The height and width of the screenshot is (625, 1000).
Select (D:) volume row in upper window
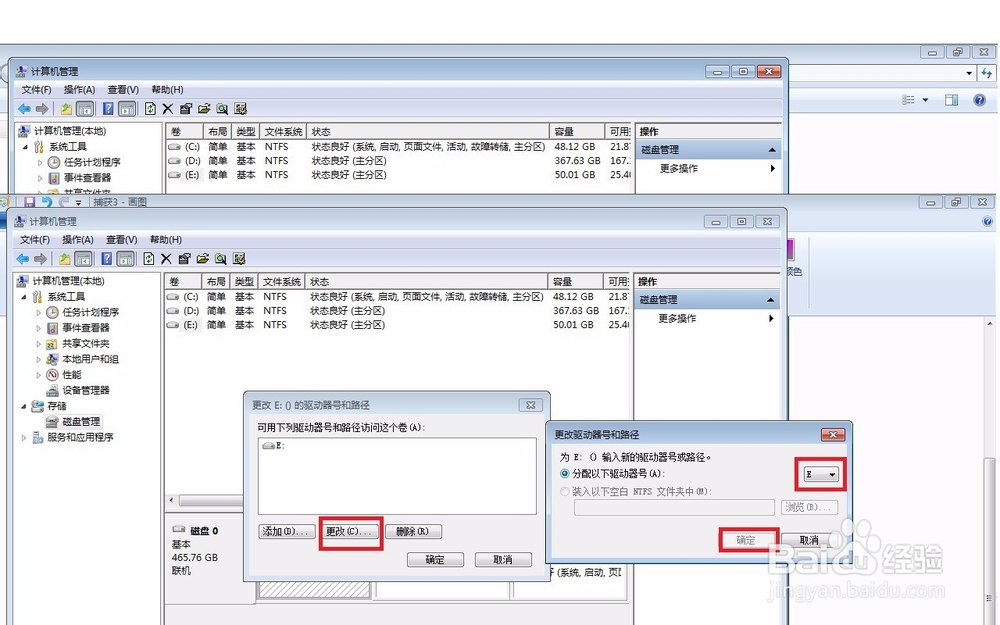(x=399, y=161)
